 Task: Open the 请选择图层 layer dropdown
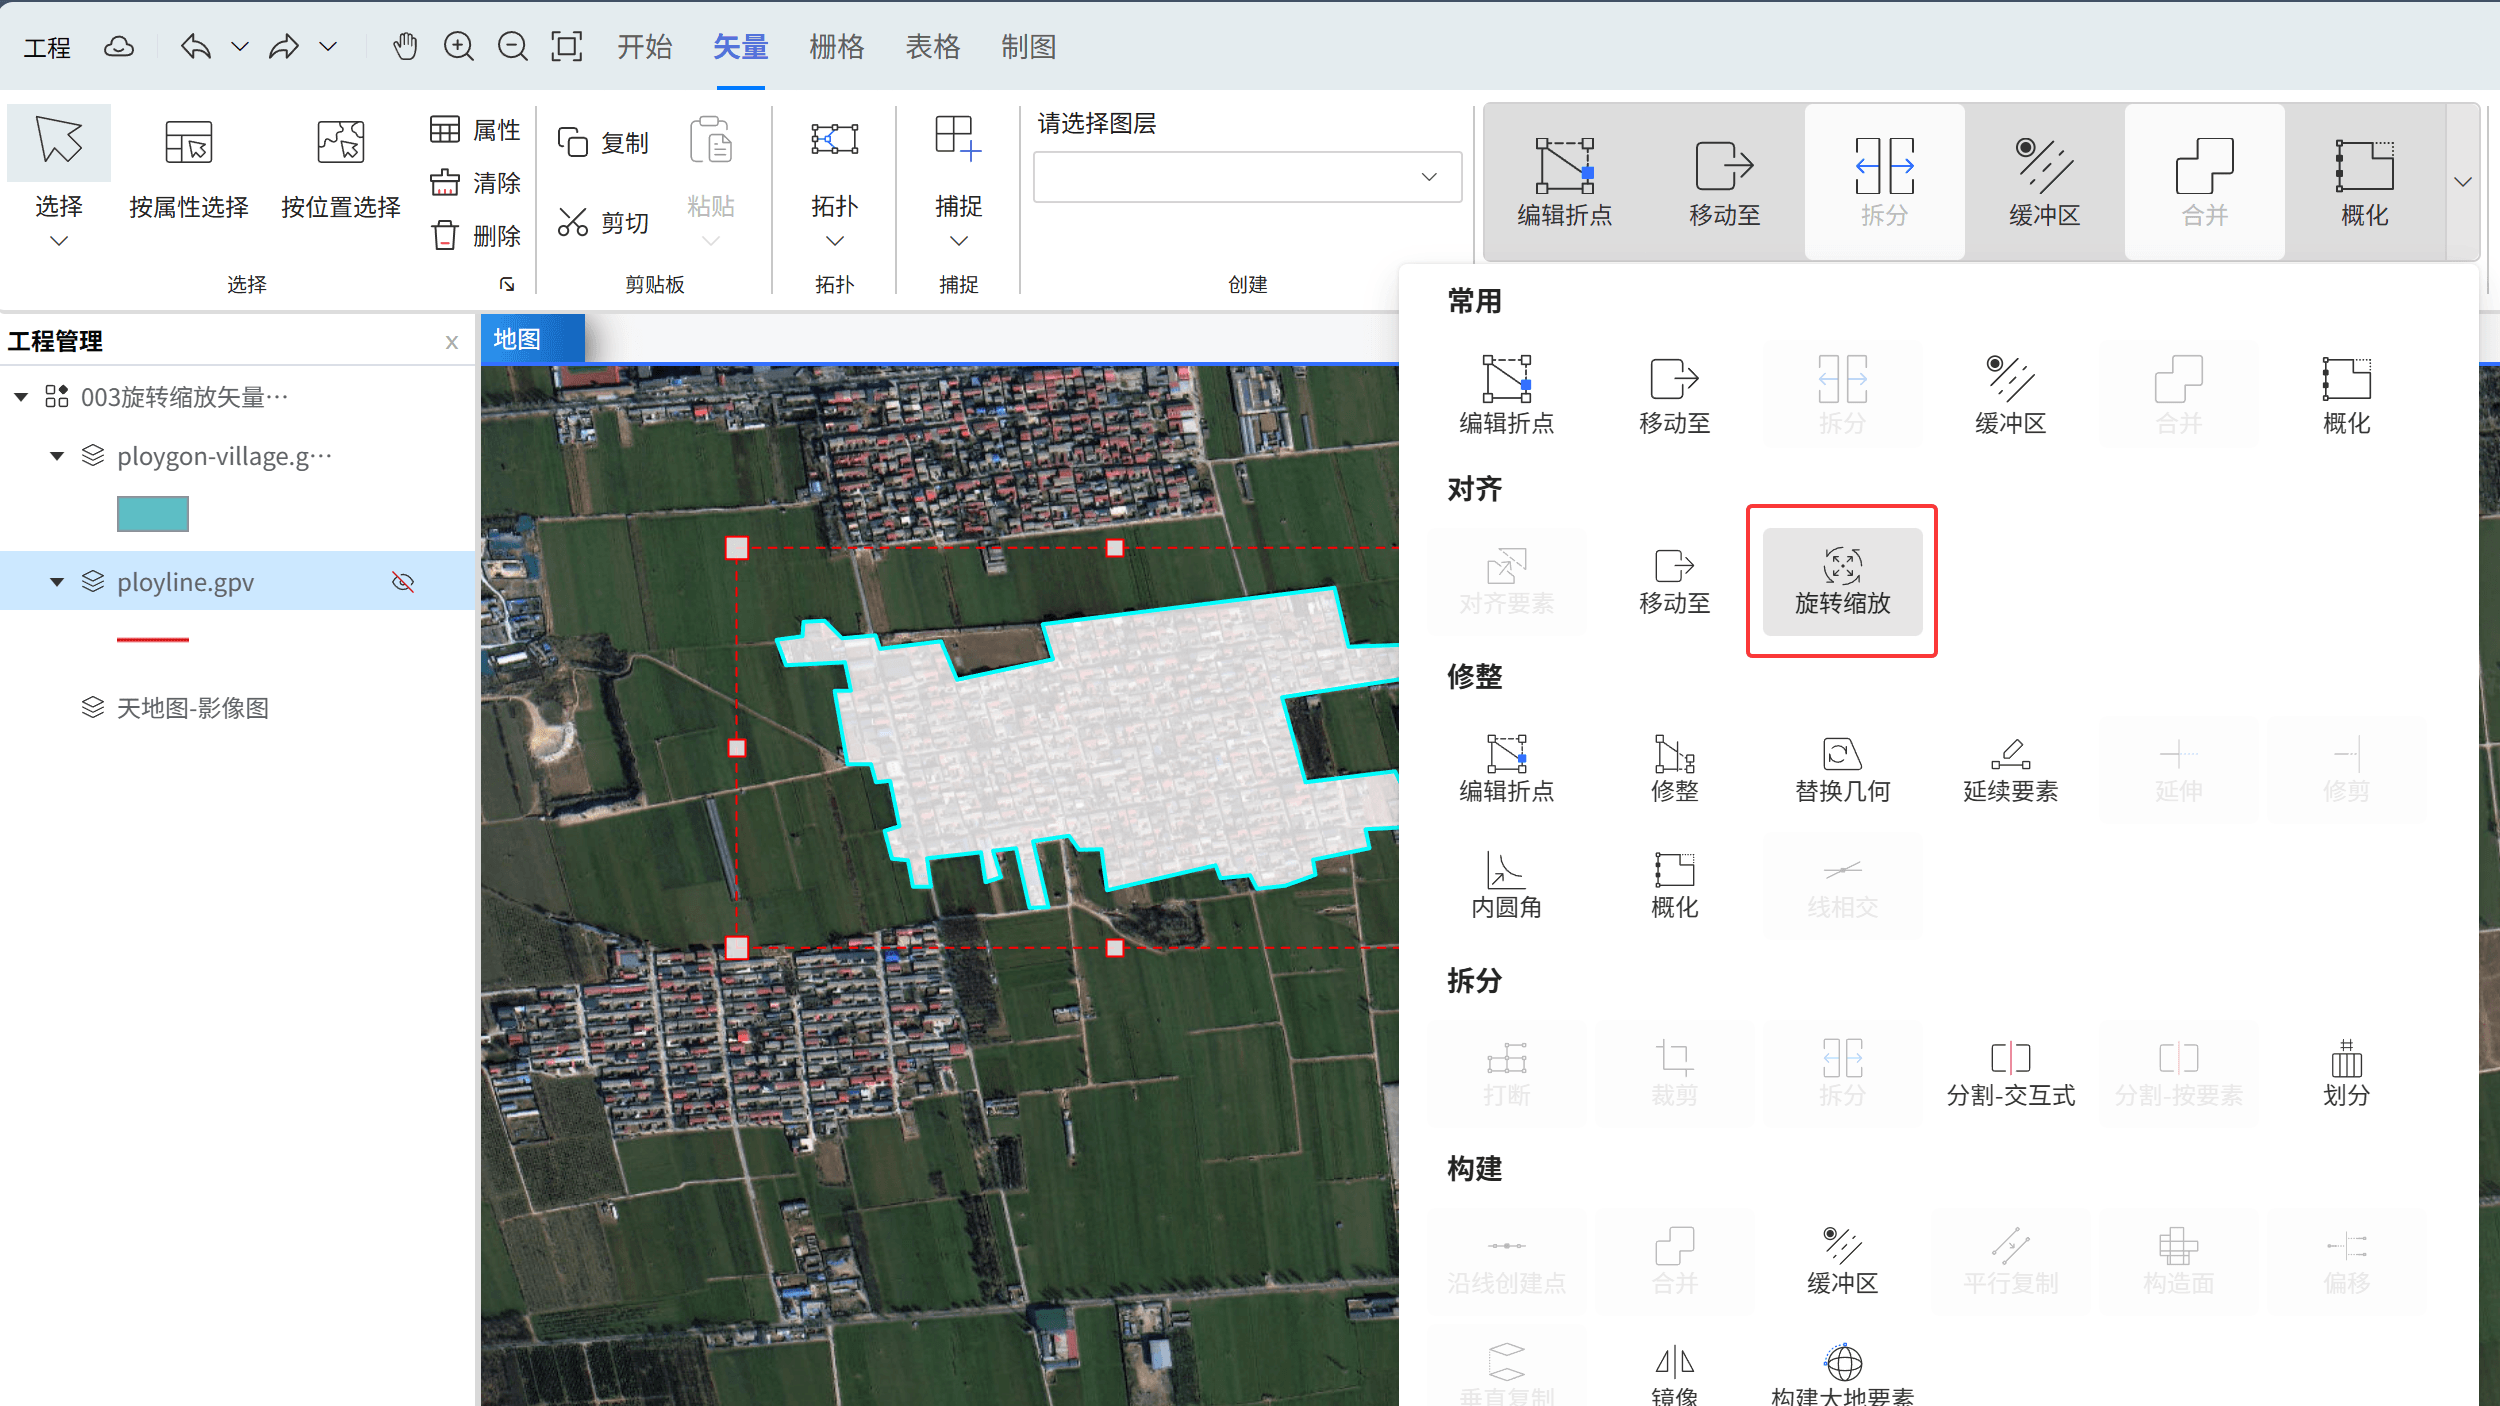coord(1247,177)
